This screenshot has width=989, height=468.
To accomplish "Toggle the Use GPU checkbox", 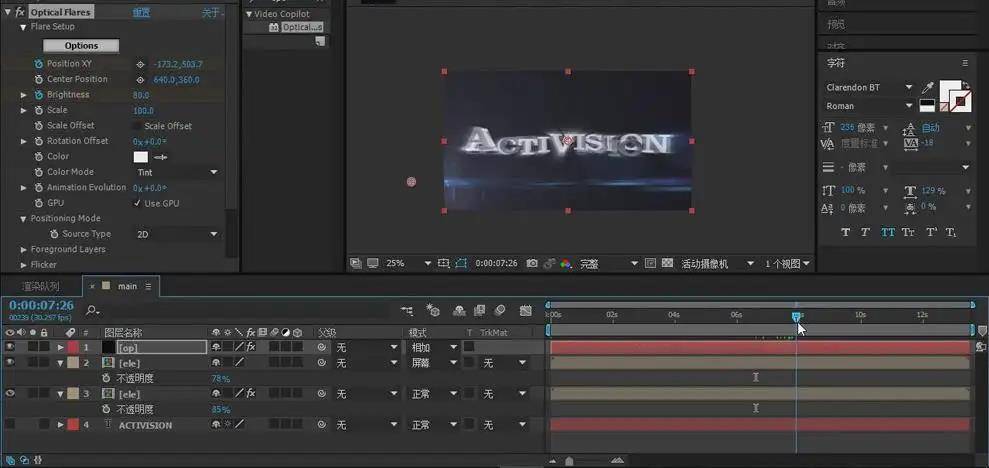I will [137, 203].
